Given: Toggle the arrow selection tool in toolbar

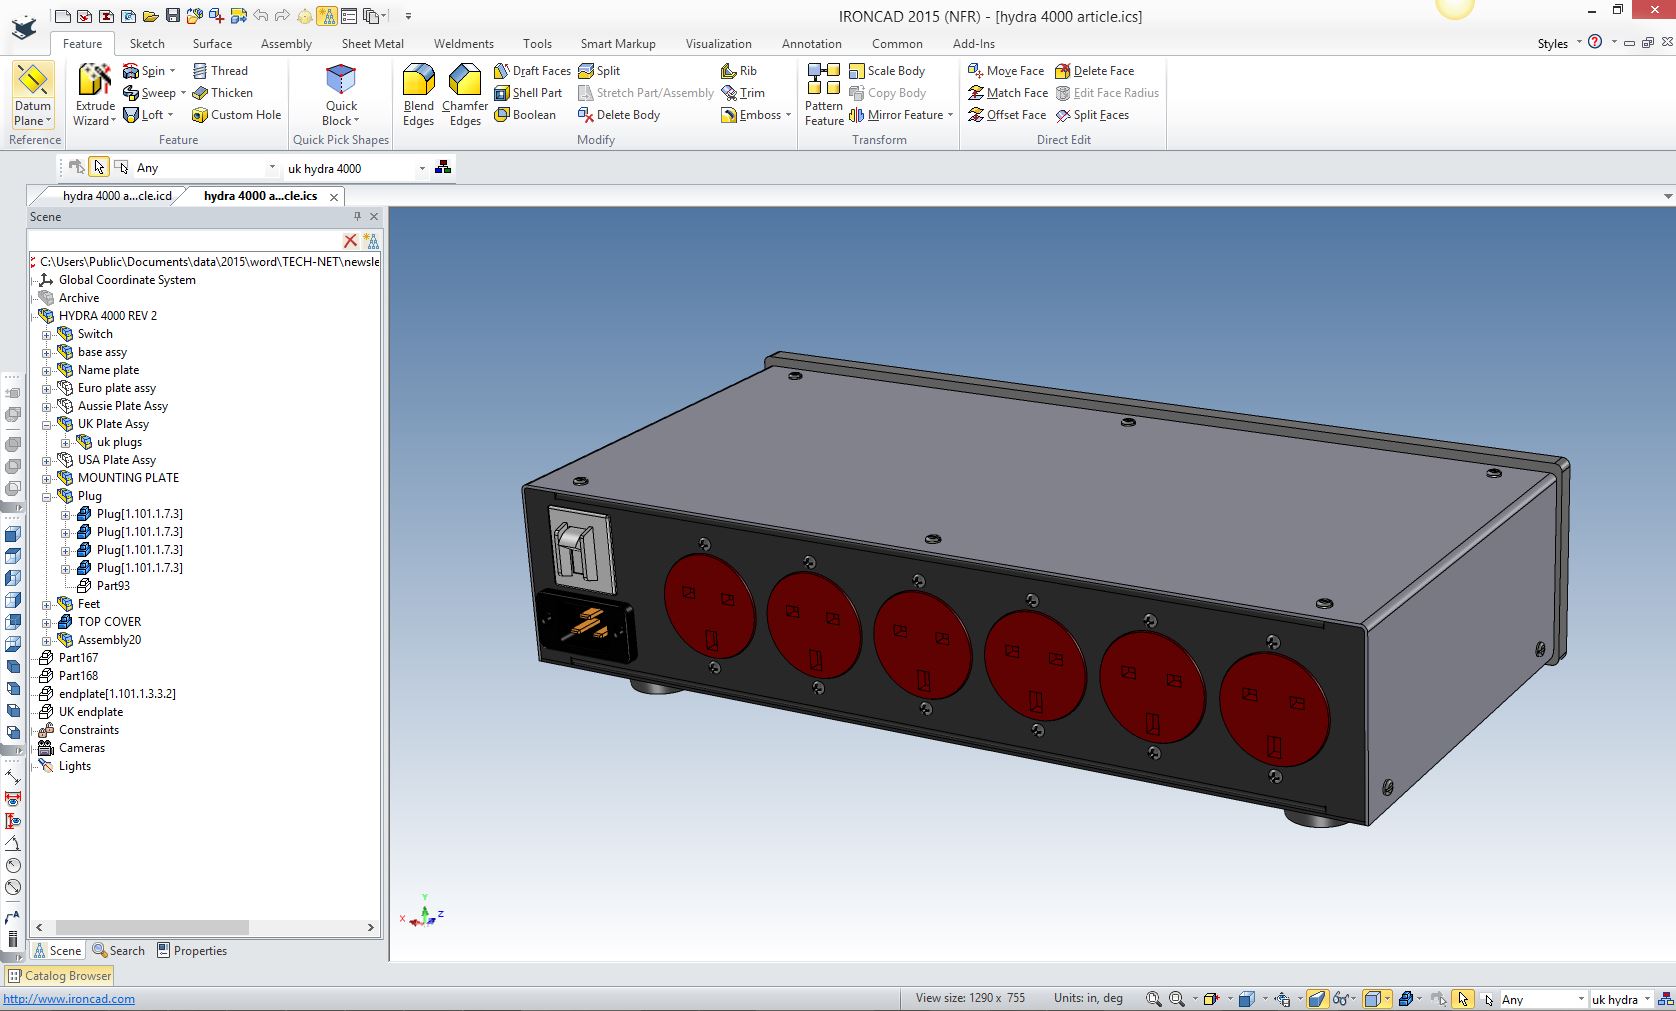Looking at the screenshot, I should point(98,168).
